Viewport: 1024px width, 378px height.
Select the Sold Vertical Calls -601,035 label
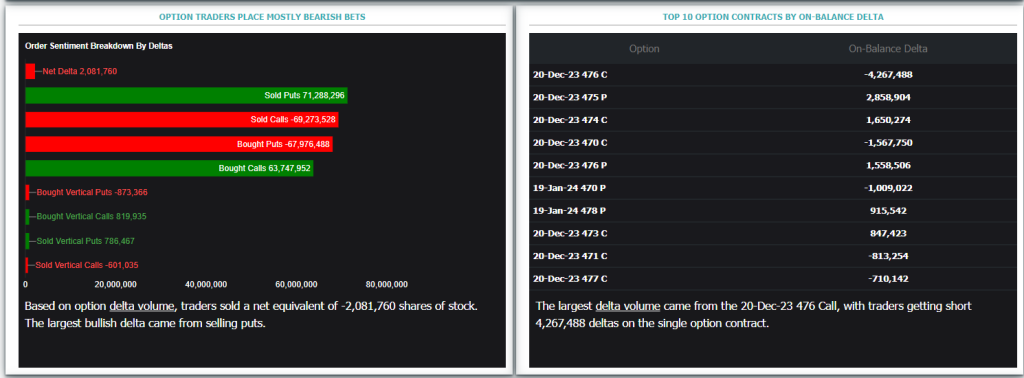87,265
